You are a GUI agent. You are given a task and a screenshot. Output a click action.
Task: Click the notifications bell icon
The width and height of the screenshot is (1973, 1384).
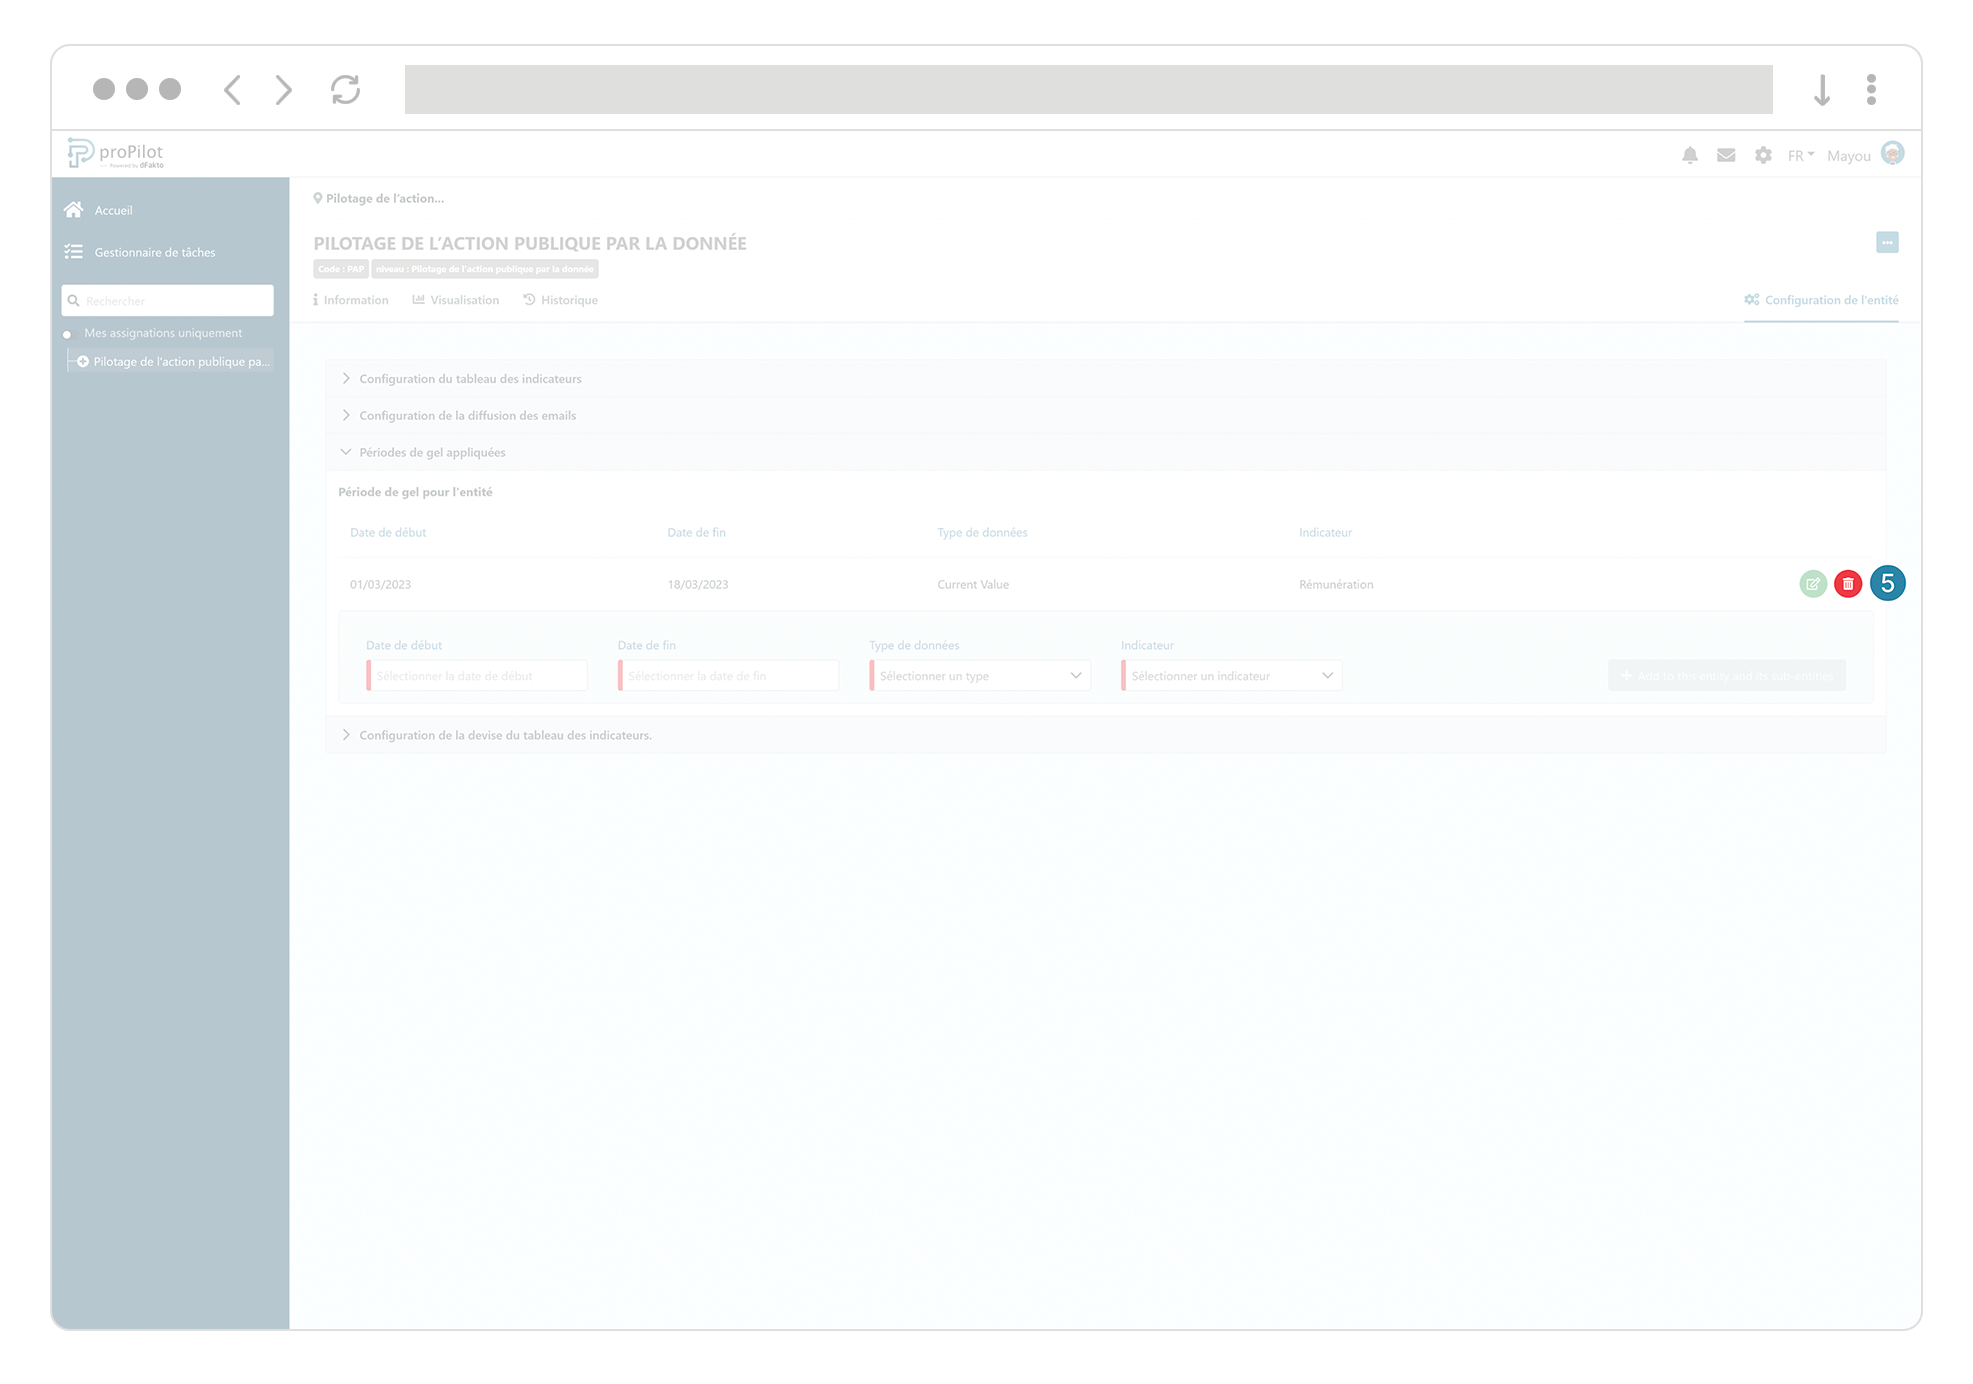click(1689, 155)
